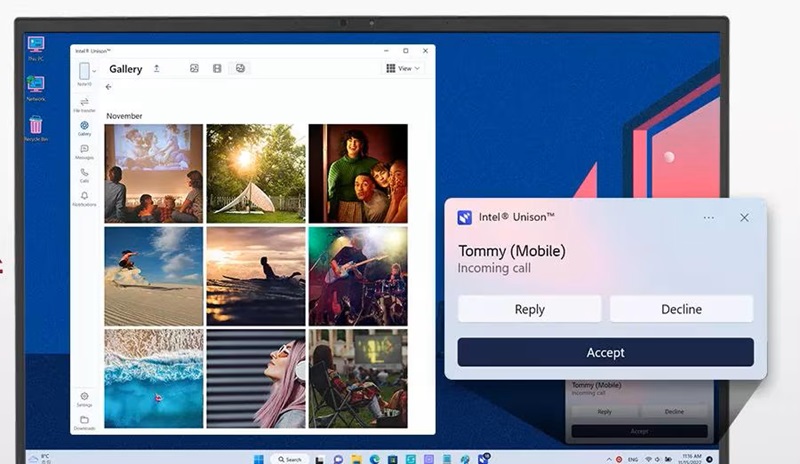Click the November section heading
The height and width of the screenshot is (464, 800).
(124, 116)
